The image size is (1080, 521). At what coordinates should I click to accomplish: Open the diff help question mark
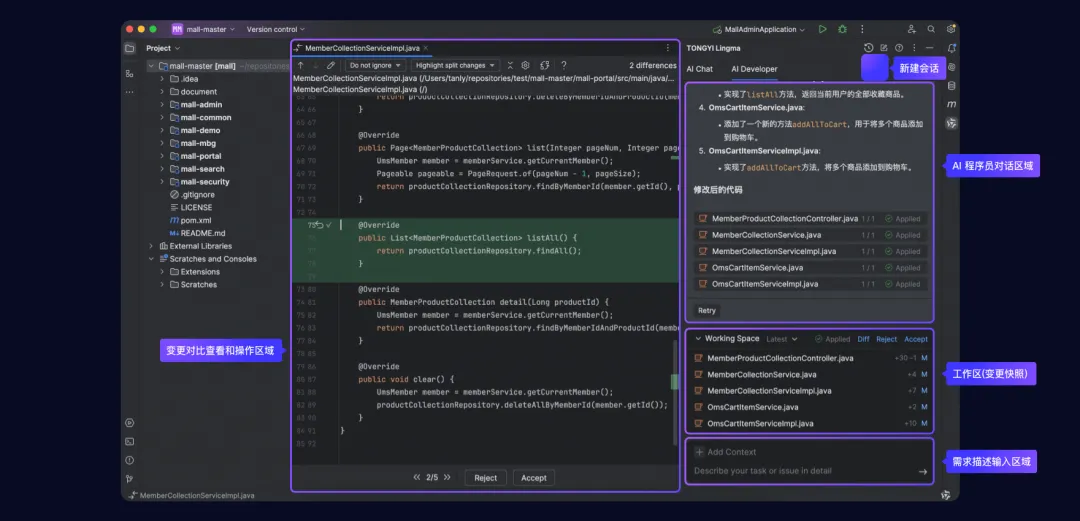click(x=563, y=65)
